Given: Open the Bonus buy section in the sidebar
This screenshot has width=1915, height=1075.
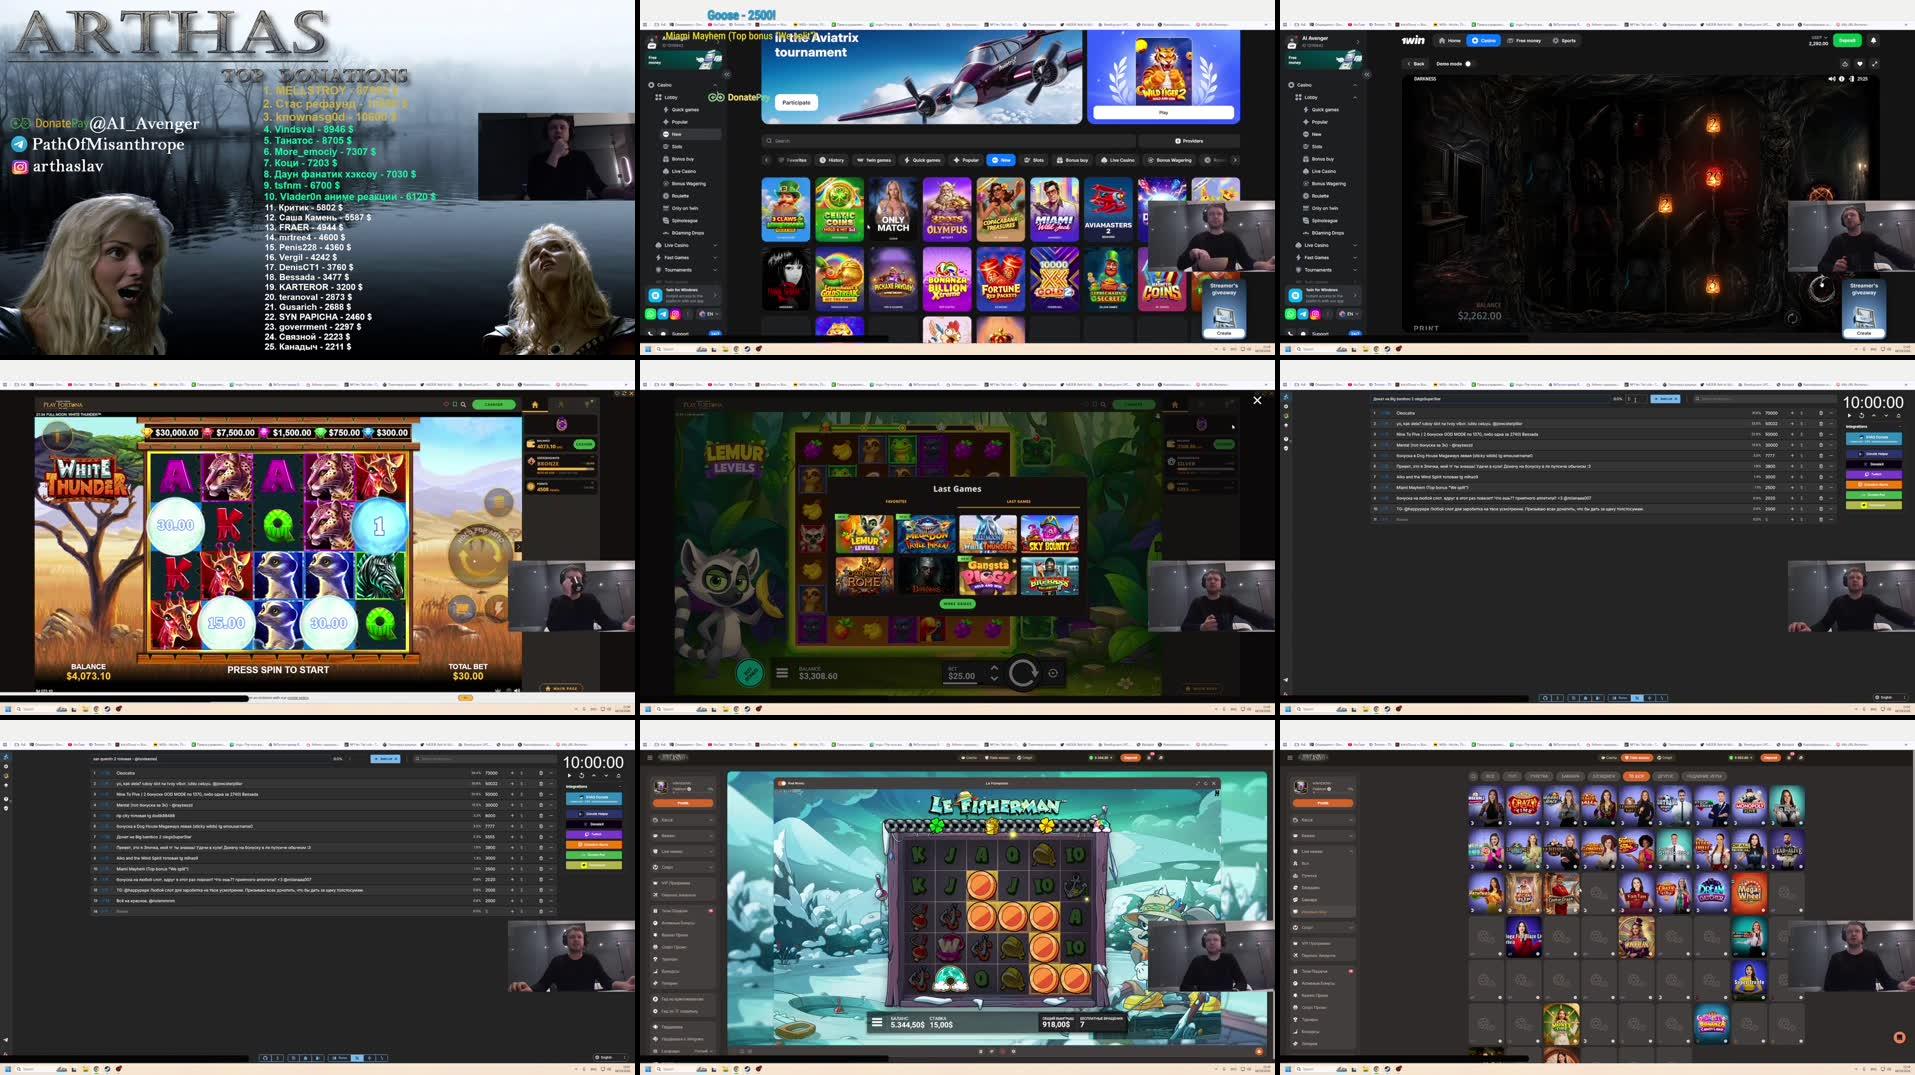Looking at the screenshot, I should 681,159.
